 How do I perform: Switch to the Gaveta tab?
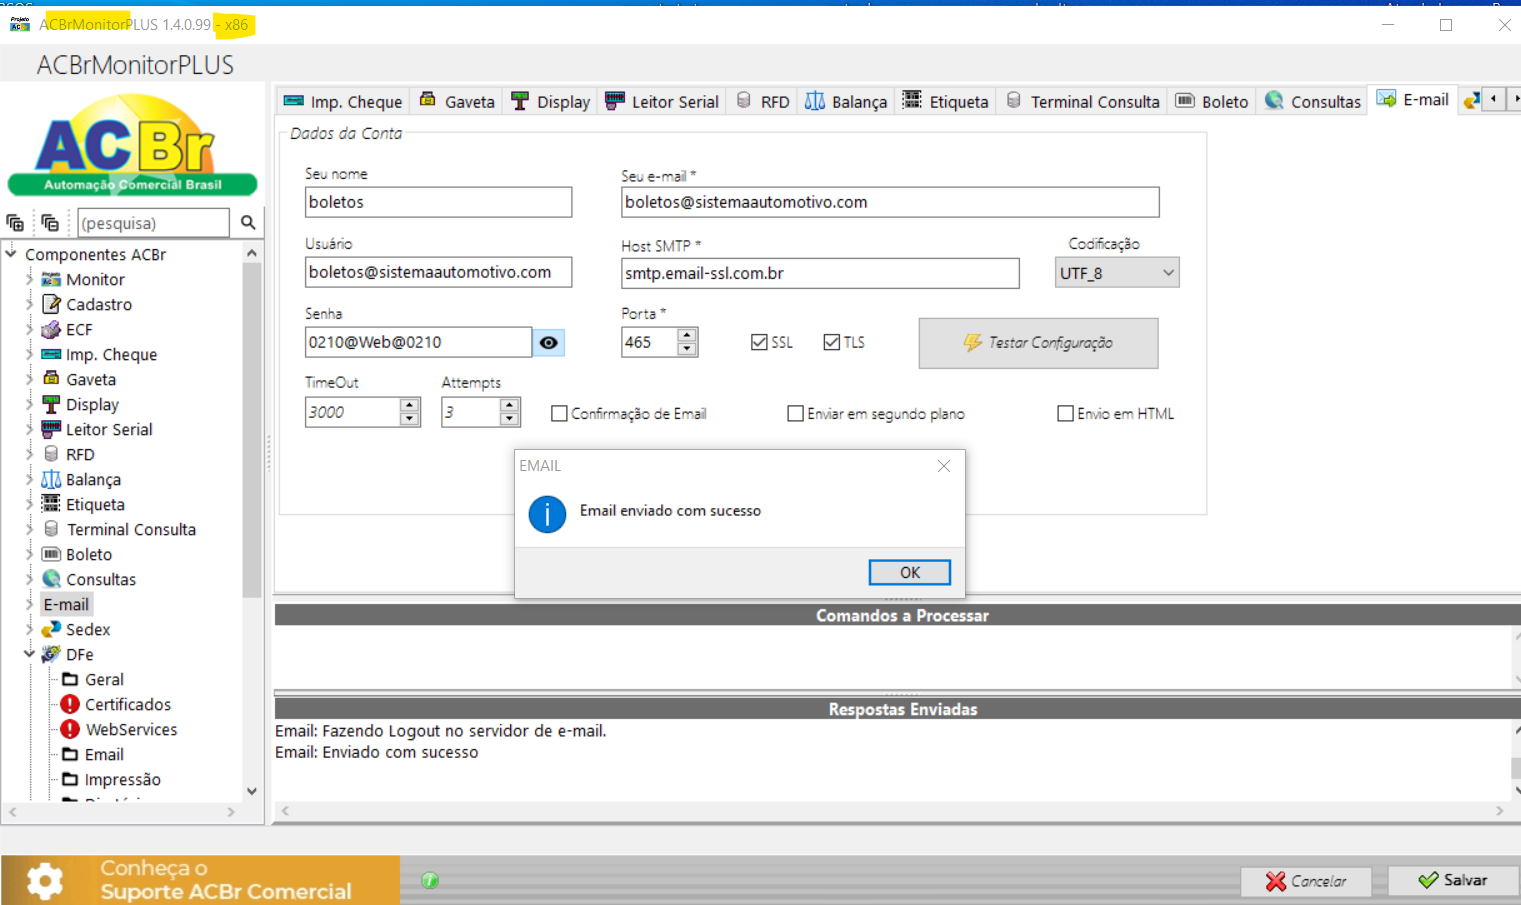(x=457, y=101)
